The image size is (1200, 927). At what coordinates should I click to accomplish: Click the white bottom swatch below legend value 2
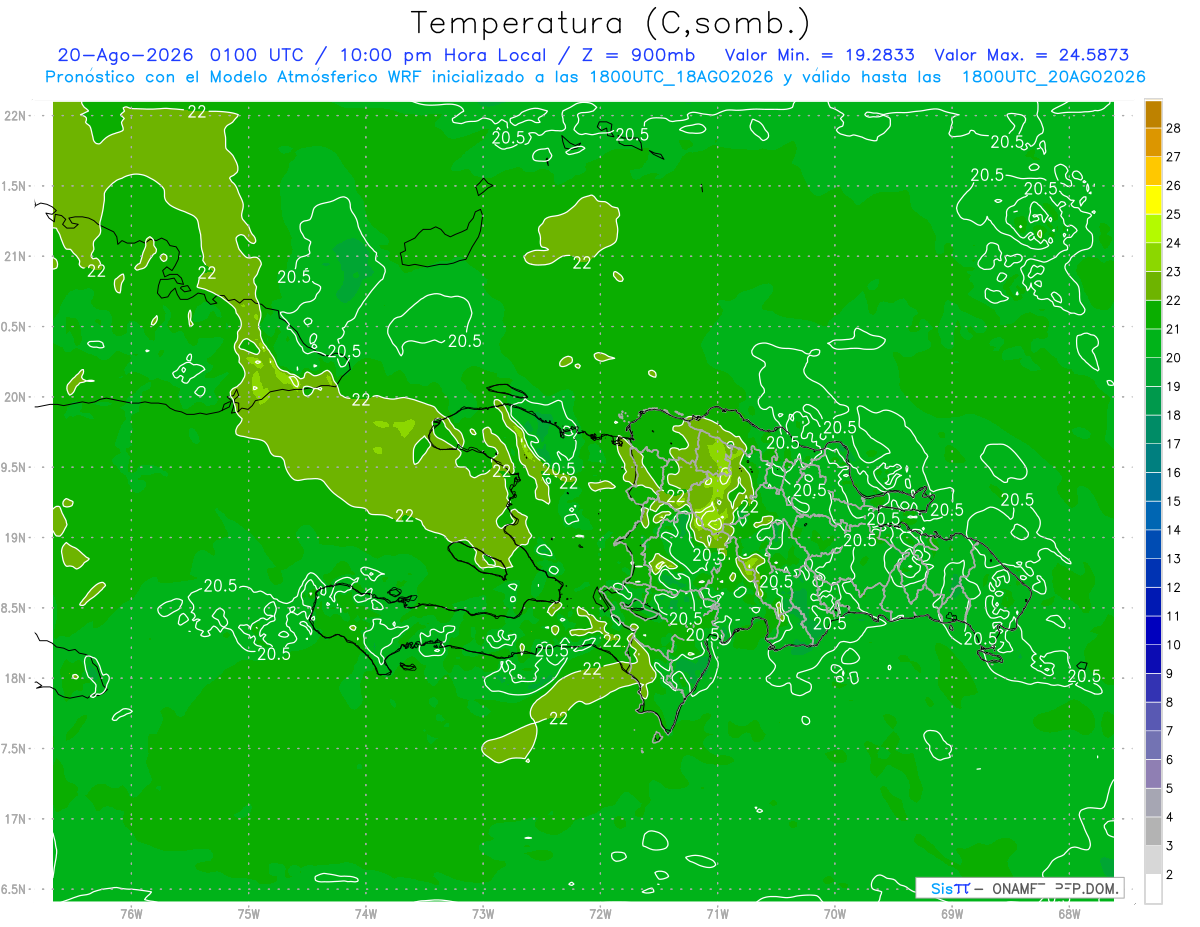coord(1153,889)
